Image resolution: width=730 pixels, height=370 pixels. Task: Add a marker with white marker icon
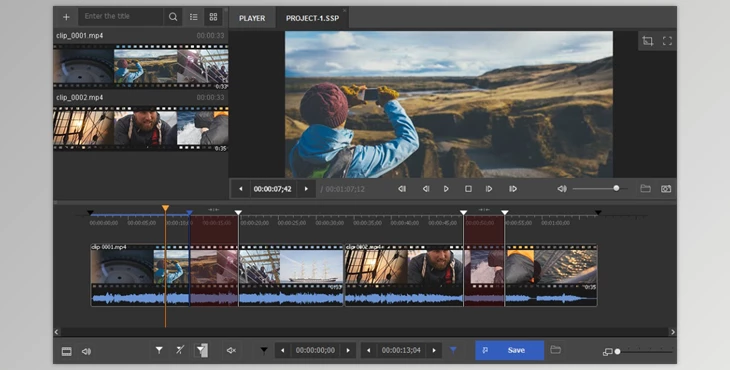pos(159,350)
